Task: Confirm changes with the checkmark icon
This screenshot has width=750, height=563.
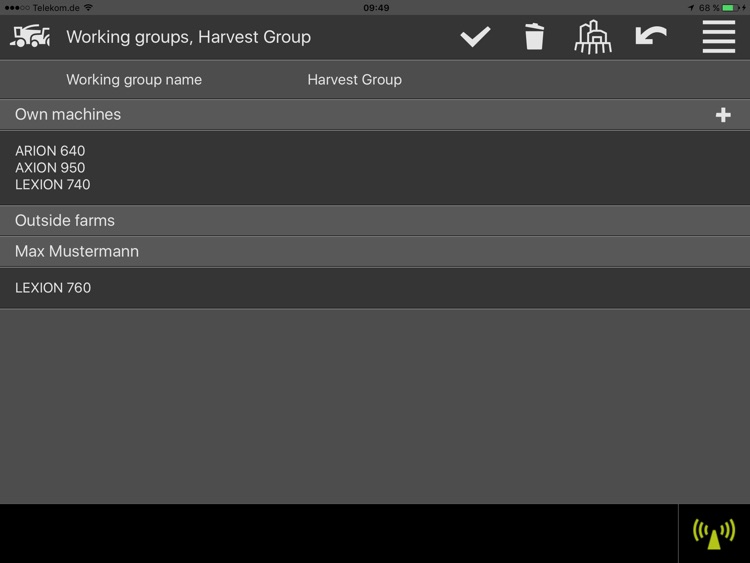Action: 475,37
